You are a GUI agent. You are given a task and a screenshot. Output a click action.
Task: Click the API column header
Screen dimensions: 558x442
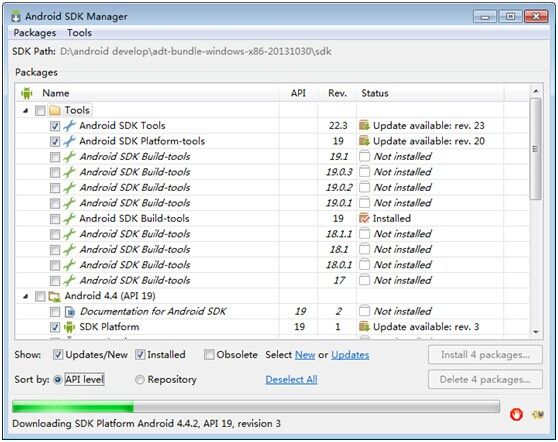pos(298,93)
